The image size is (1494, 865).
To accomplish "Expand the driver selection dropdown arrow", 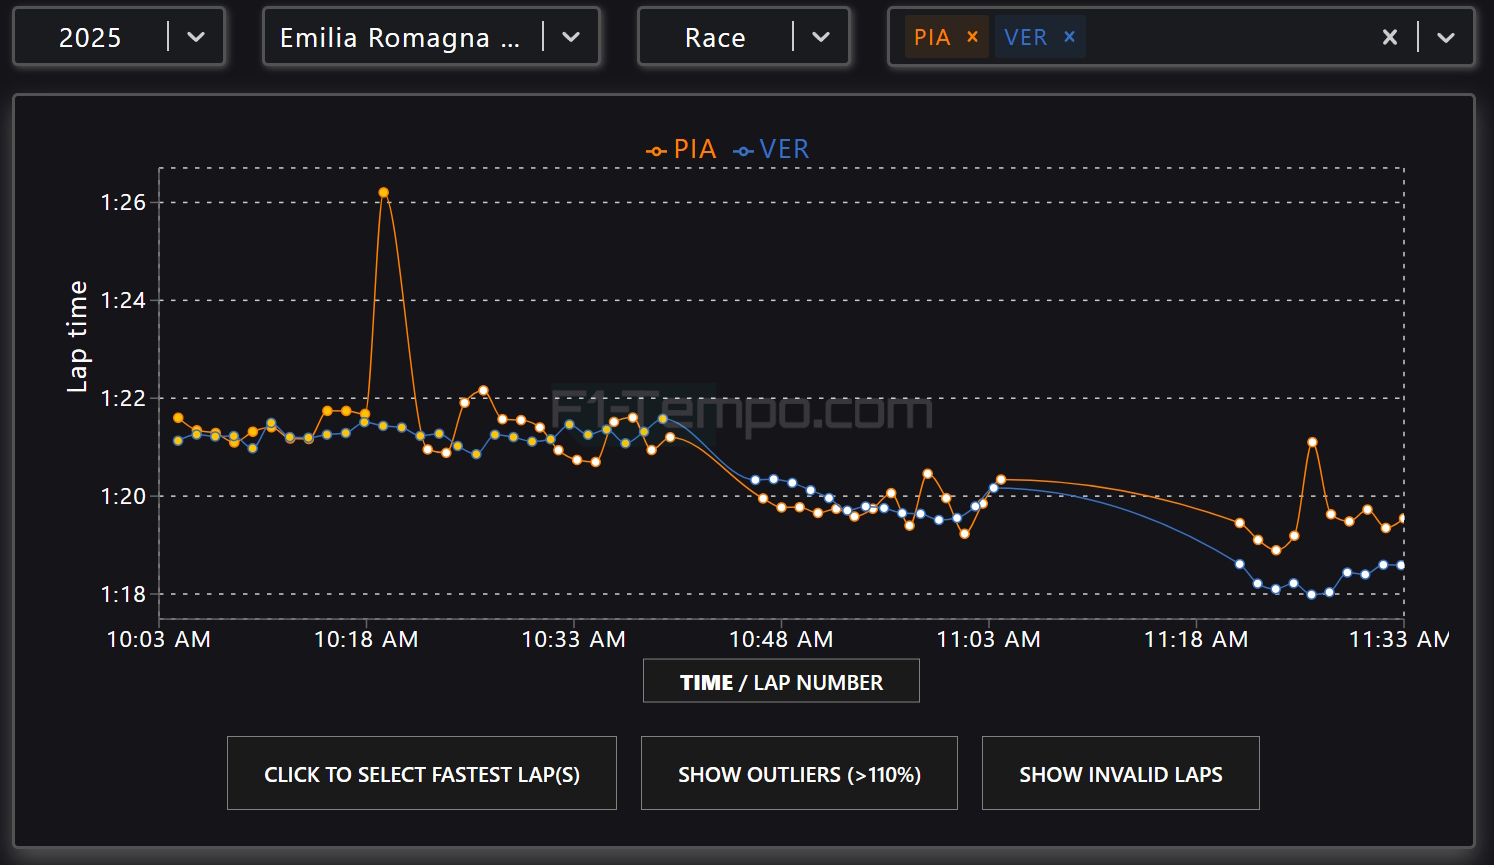I will 1446,37.
